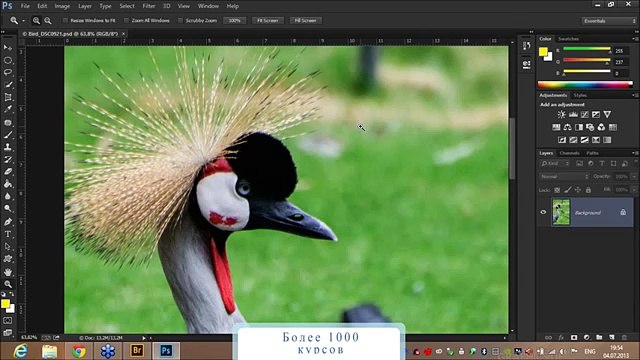This screenshot has width=640, height=360.
Task: Select the History Brush tool
Action: click(8, 159)
